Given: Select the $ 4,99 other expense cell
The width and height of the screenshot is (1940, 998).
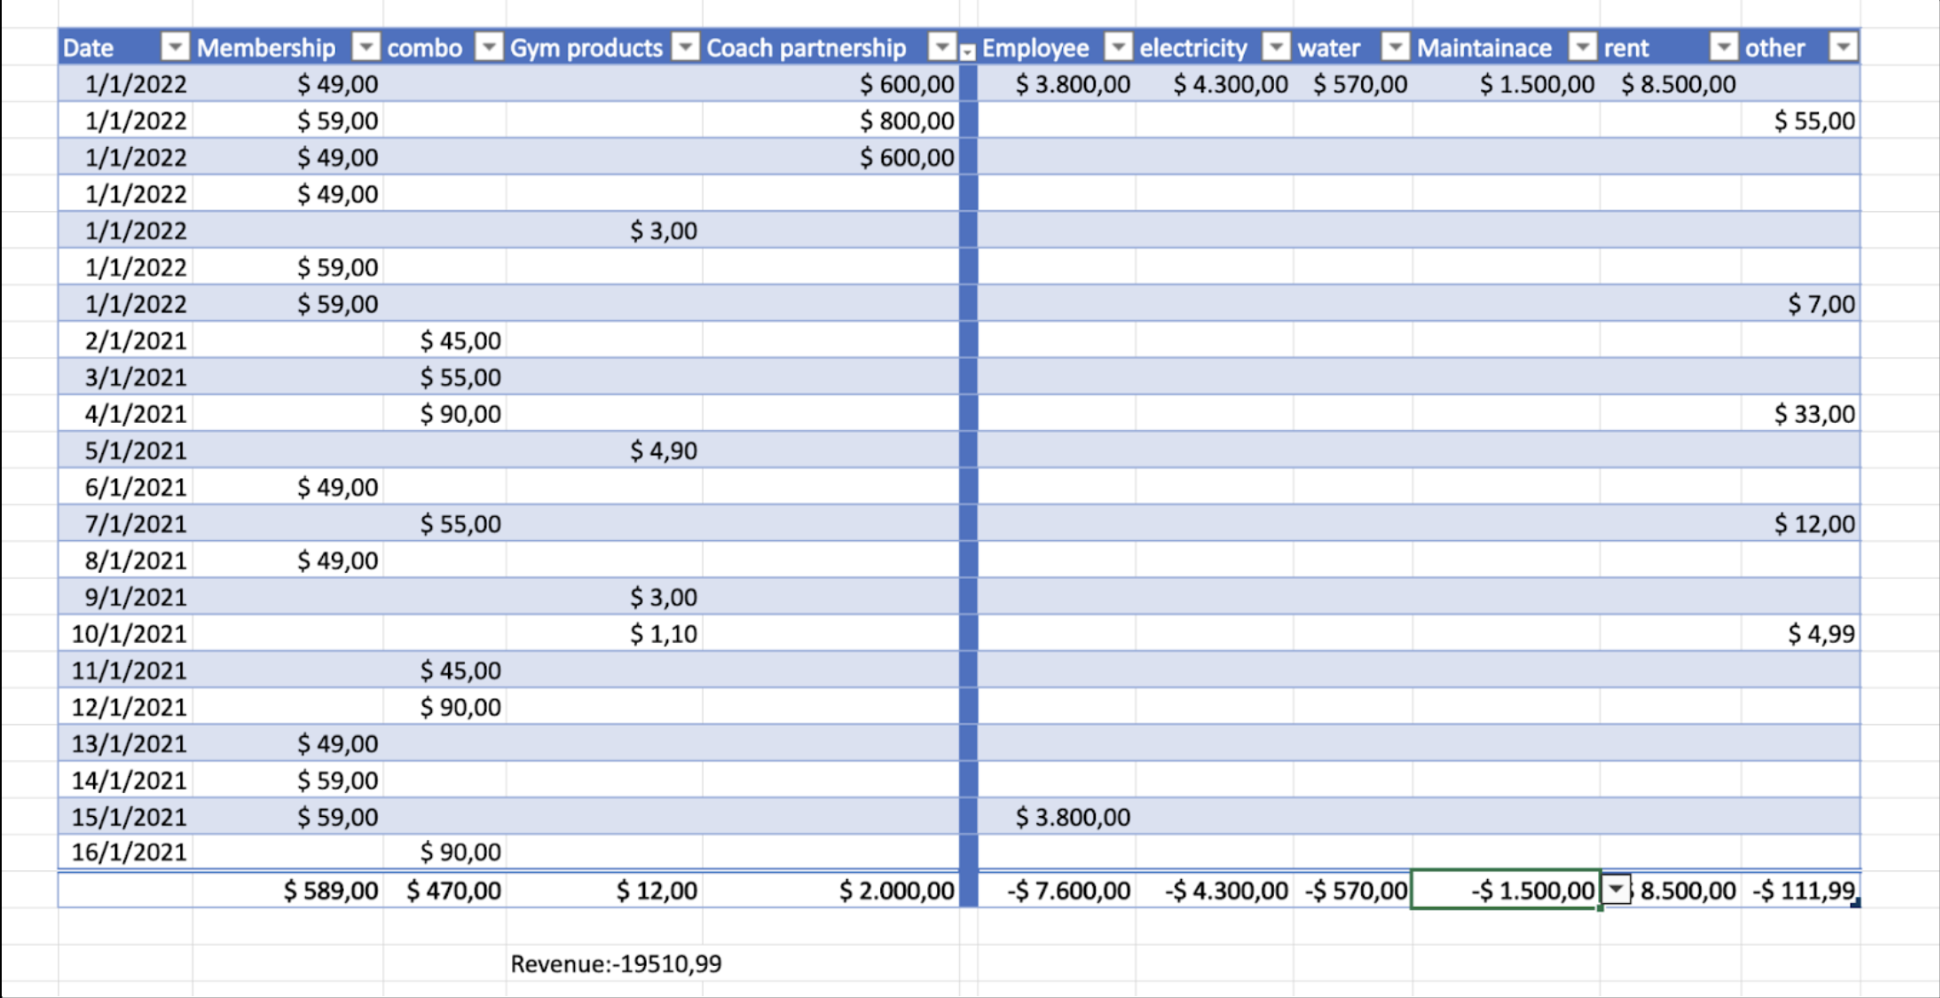Looking at the screenshot, I should pos(1801,634).
